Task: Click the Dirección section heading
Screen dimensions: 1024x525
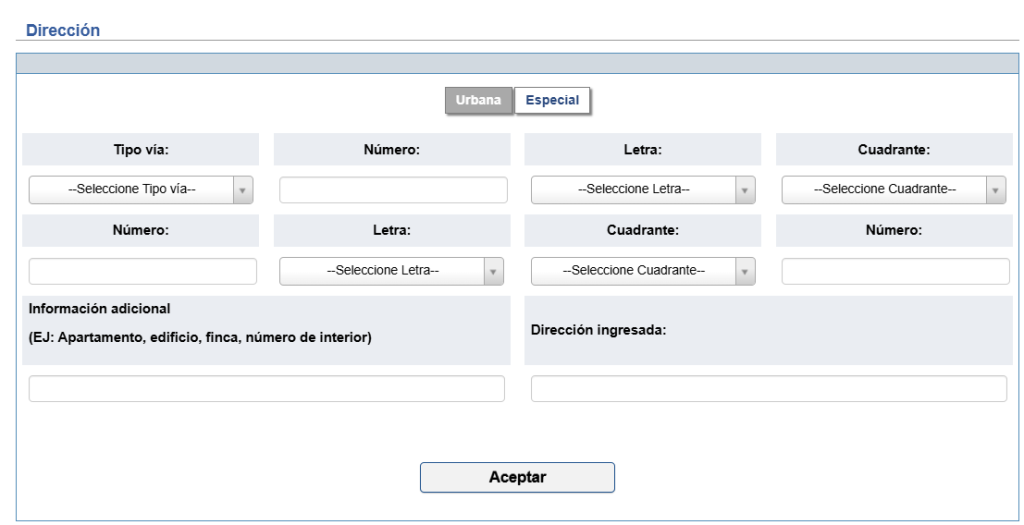Action: pos(63,30)
